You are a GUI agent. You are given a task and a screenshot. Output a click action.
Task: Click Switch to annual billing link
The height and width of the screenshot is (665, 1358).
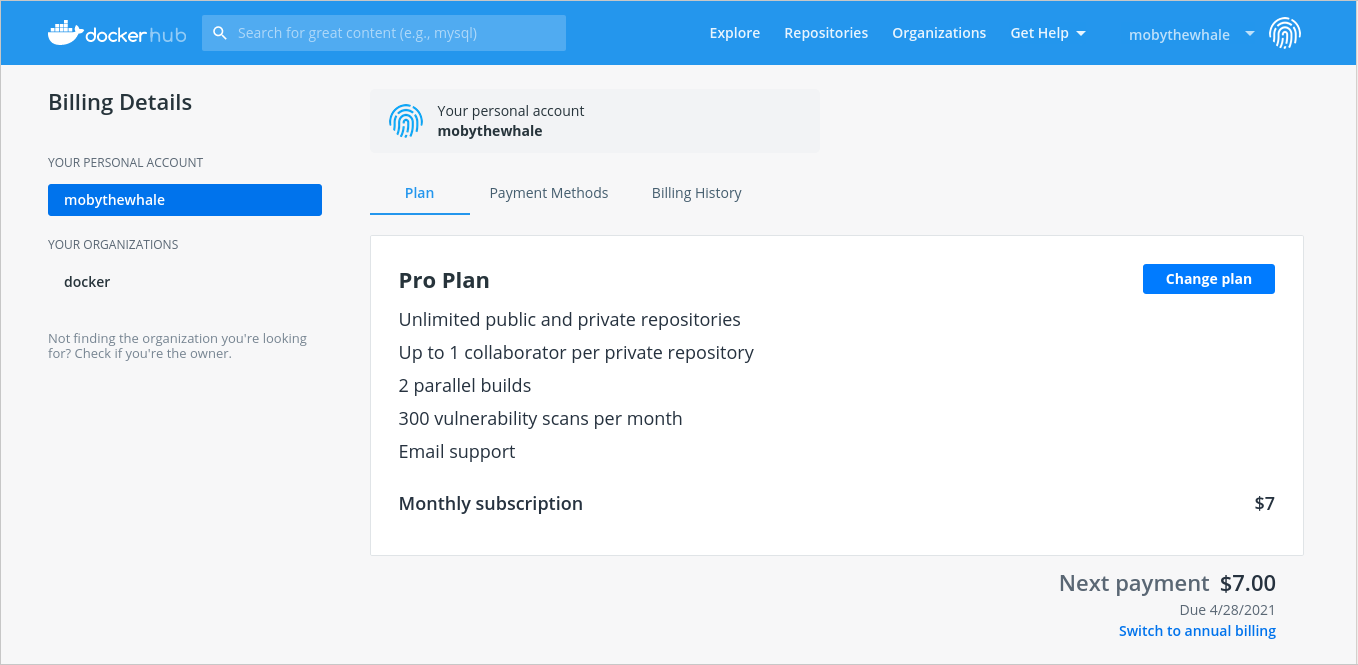coord(1197,631)
